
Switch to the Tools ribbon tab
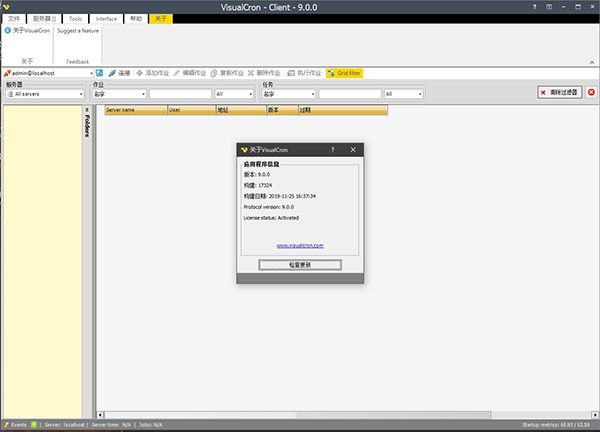point(75,19)
